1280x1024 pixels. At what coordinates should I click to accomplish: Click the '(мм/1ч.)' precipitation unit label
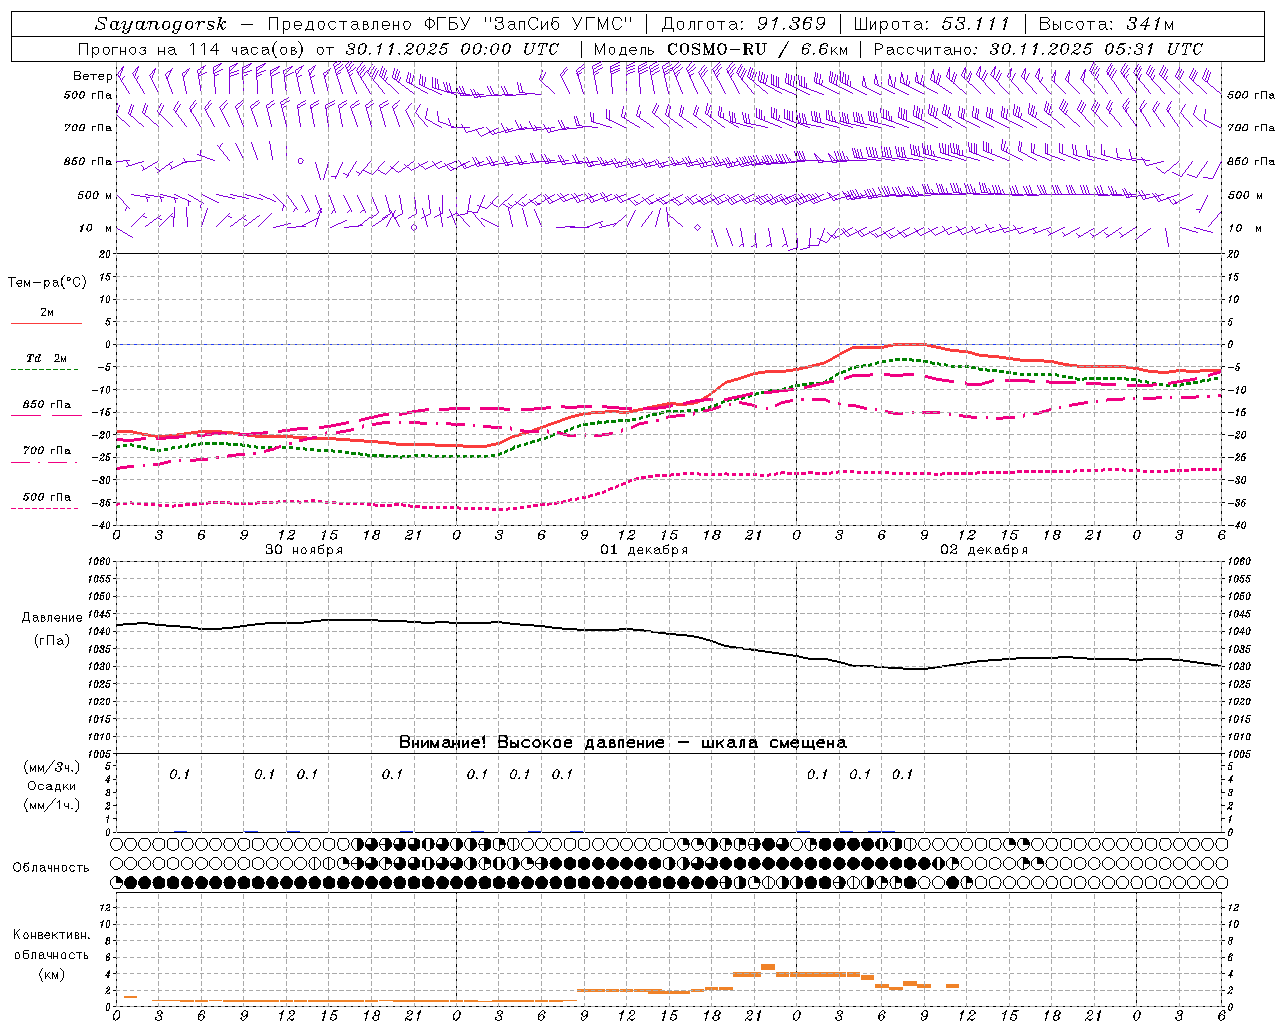point(52,805)
